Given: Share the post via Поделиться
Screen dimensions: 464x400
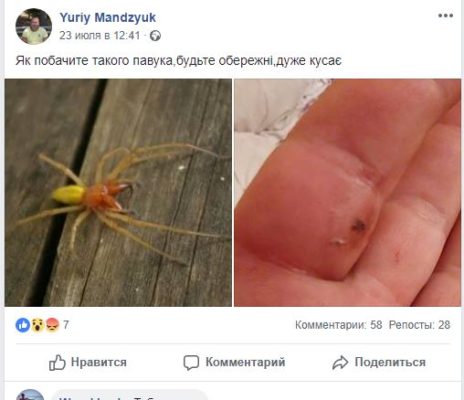Looking at the screenshot, I should pos(390,362).
